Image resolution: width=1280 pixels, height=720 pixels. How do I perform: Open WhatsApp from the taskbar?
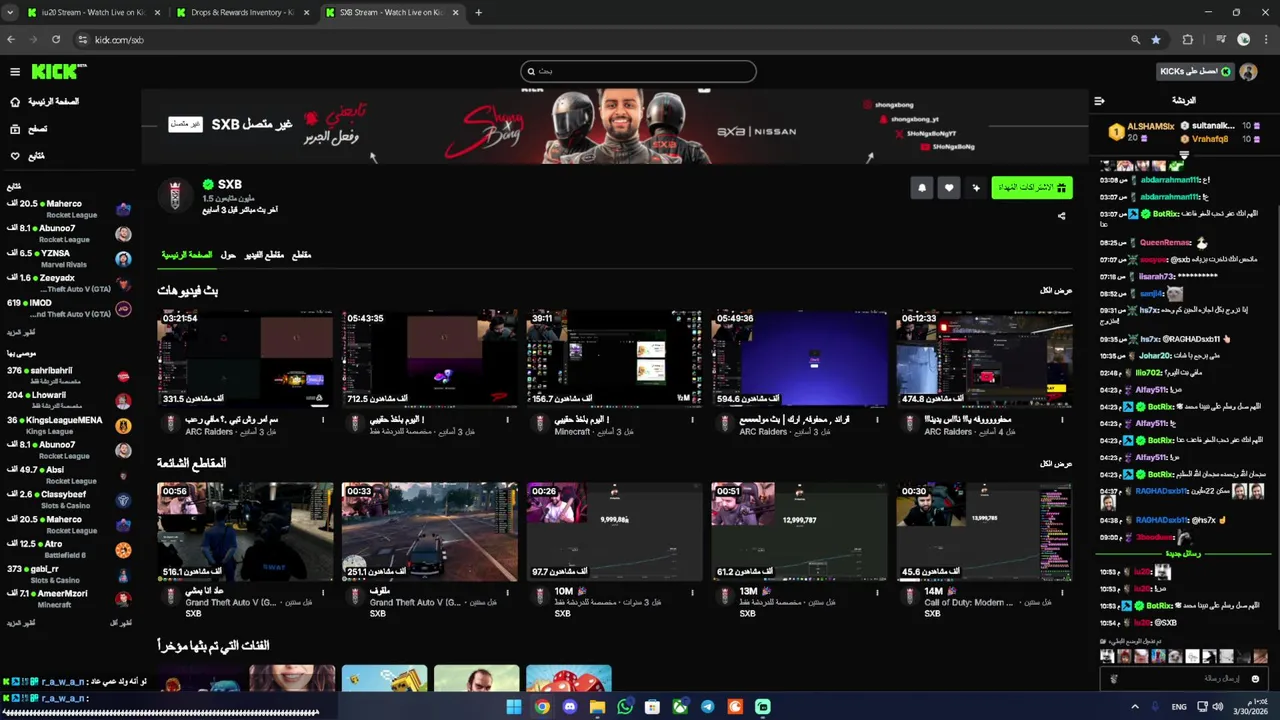(x=625, y=707)
